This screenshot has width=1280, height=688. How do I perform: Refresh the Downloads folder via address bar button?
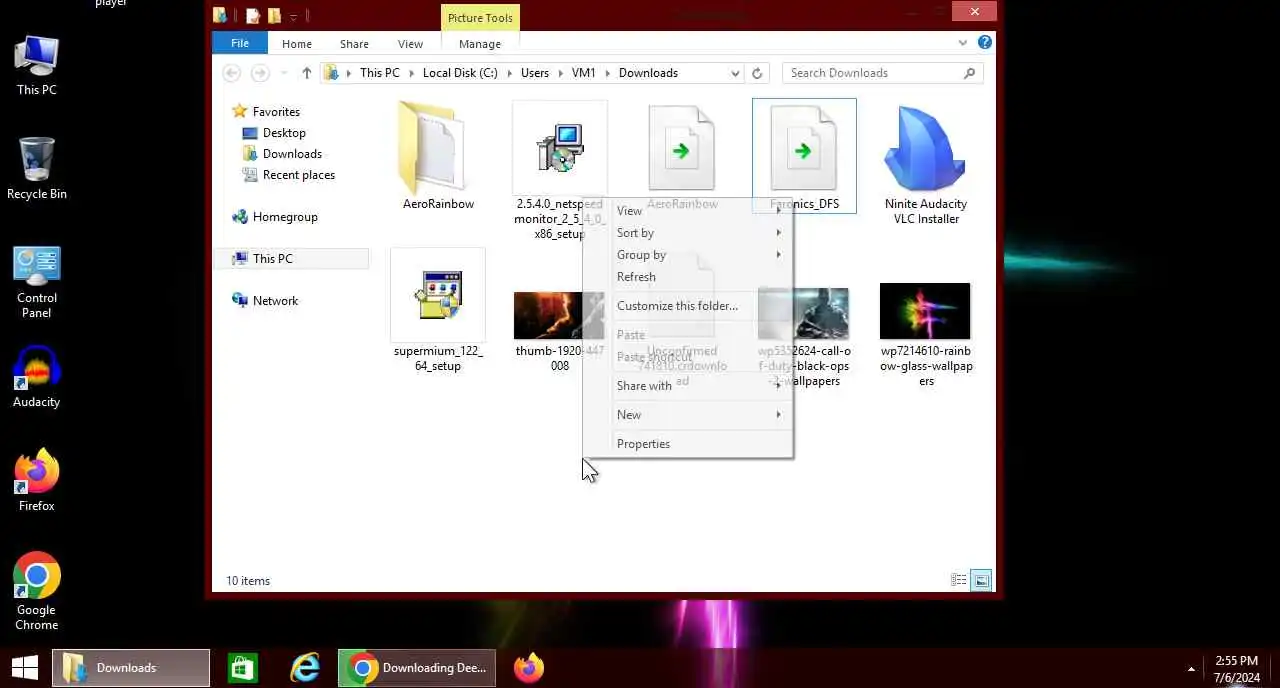point(757,73)
